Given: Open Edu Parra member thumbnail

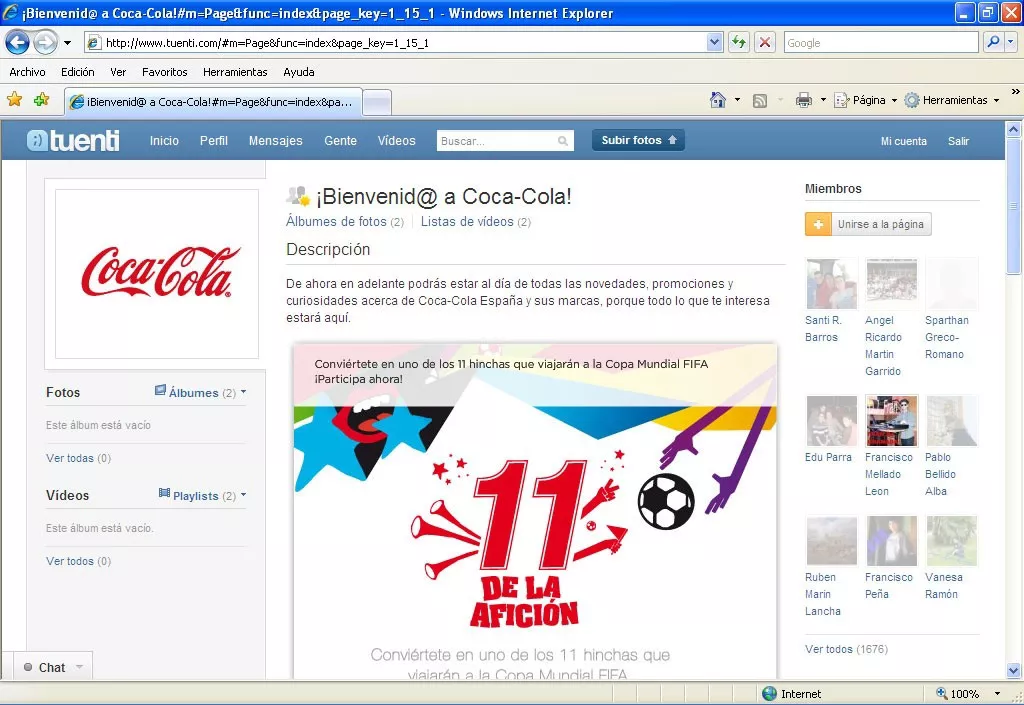Looking at the screenshot, I should click(831, 420).
